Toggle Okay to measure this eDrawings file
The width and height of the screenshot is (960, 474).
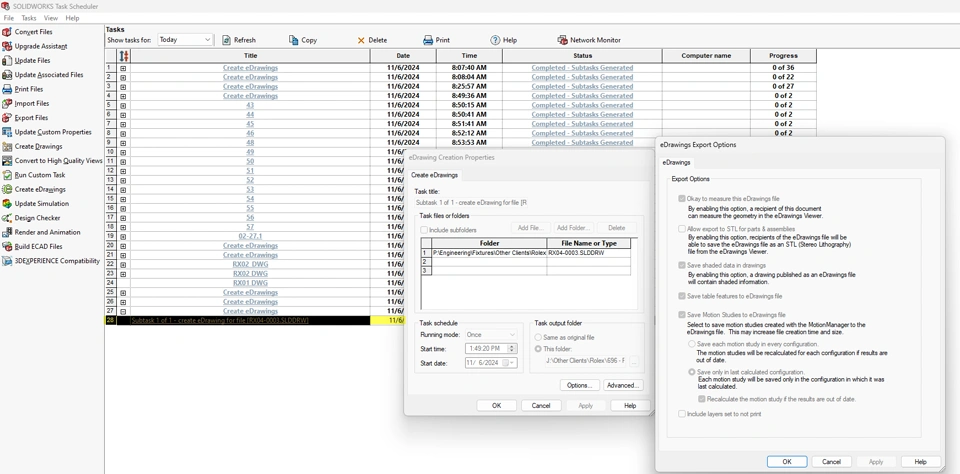pyautogui.click(x=681, y=199)
